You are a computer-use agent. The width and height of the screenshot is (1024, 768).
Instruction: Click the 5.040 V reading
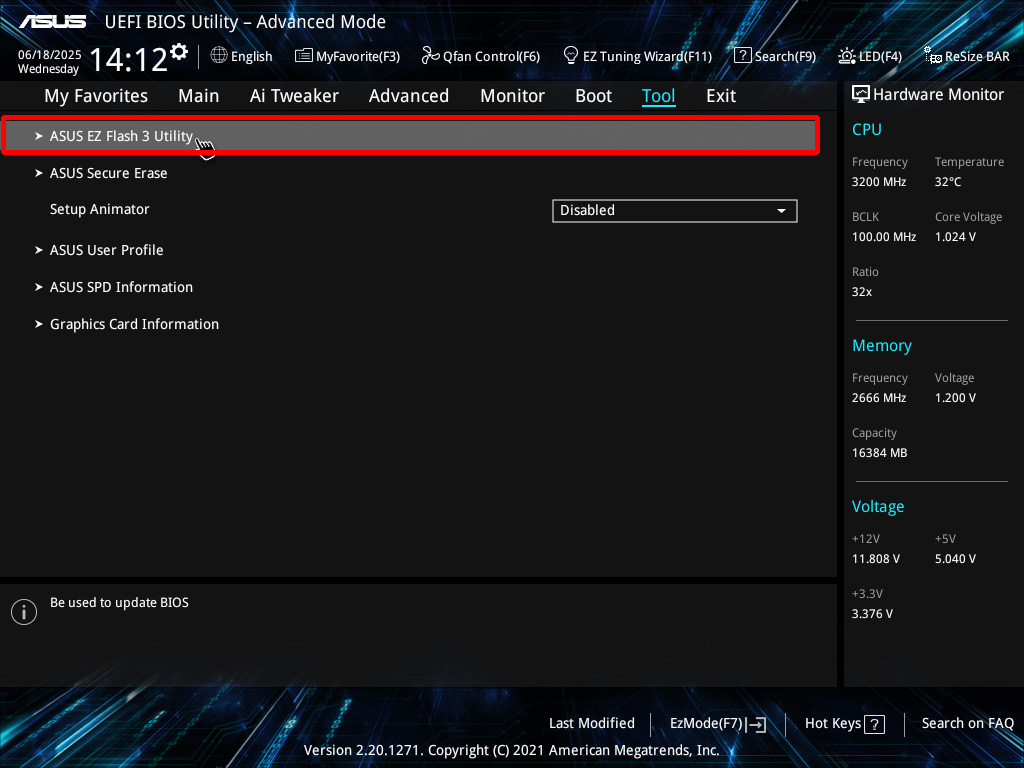[x=955, y=558]
